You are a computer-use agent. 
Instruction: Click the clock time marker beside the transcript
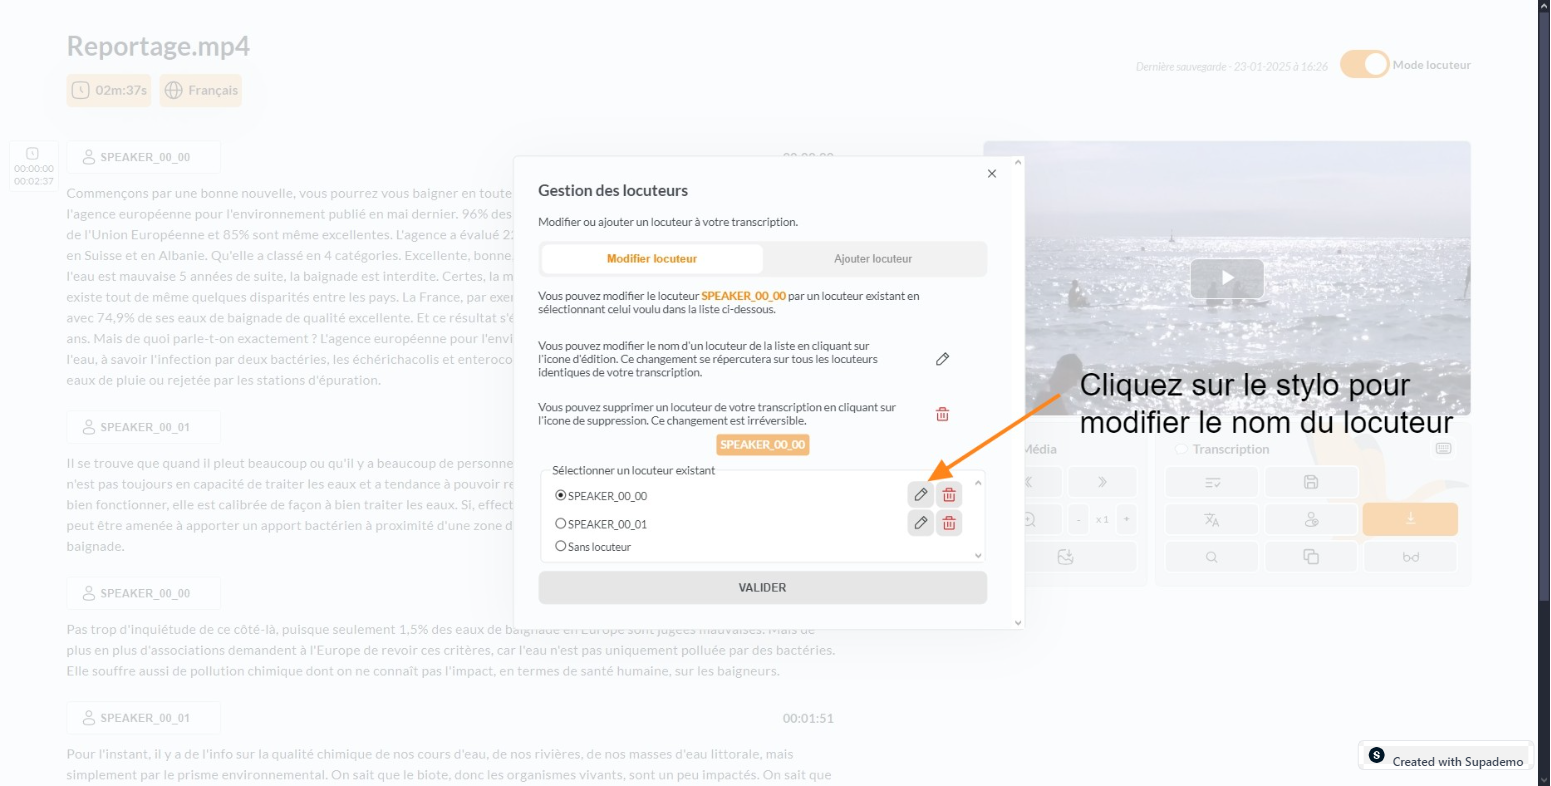coord(33,166)
